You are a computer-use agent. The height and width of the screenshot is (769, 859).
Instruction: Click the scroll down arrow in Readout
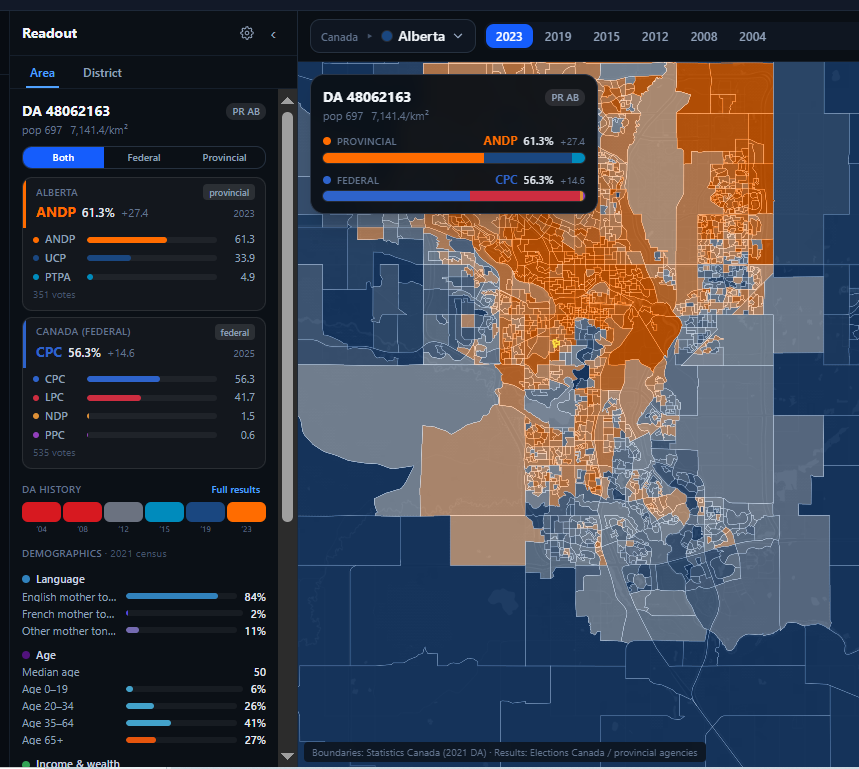[x=288, y=756]
